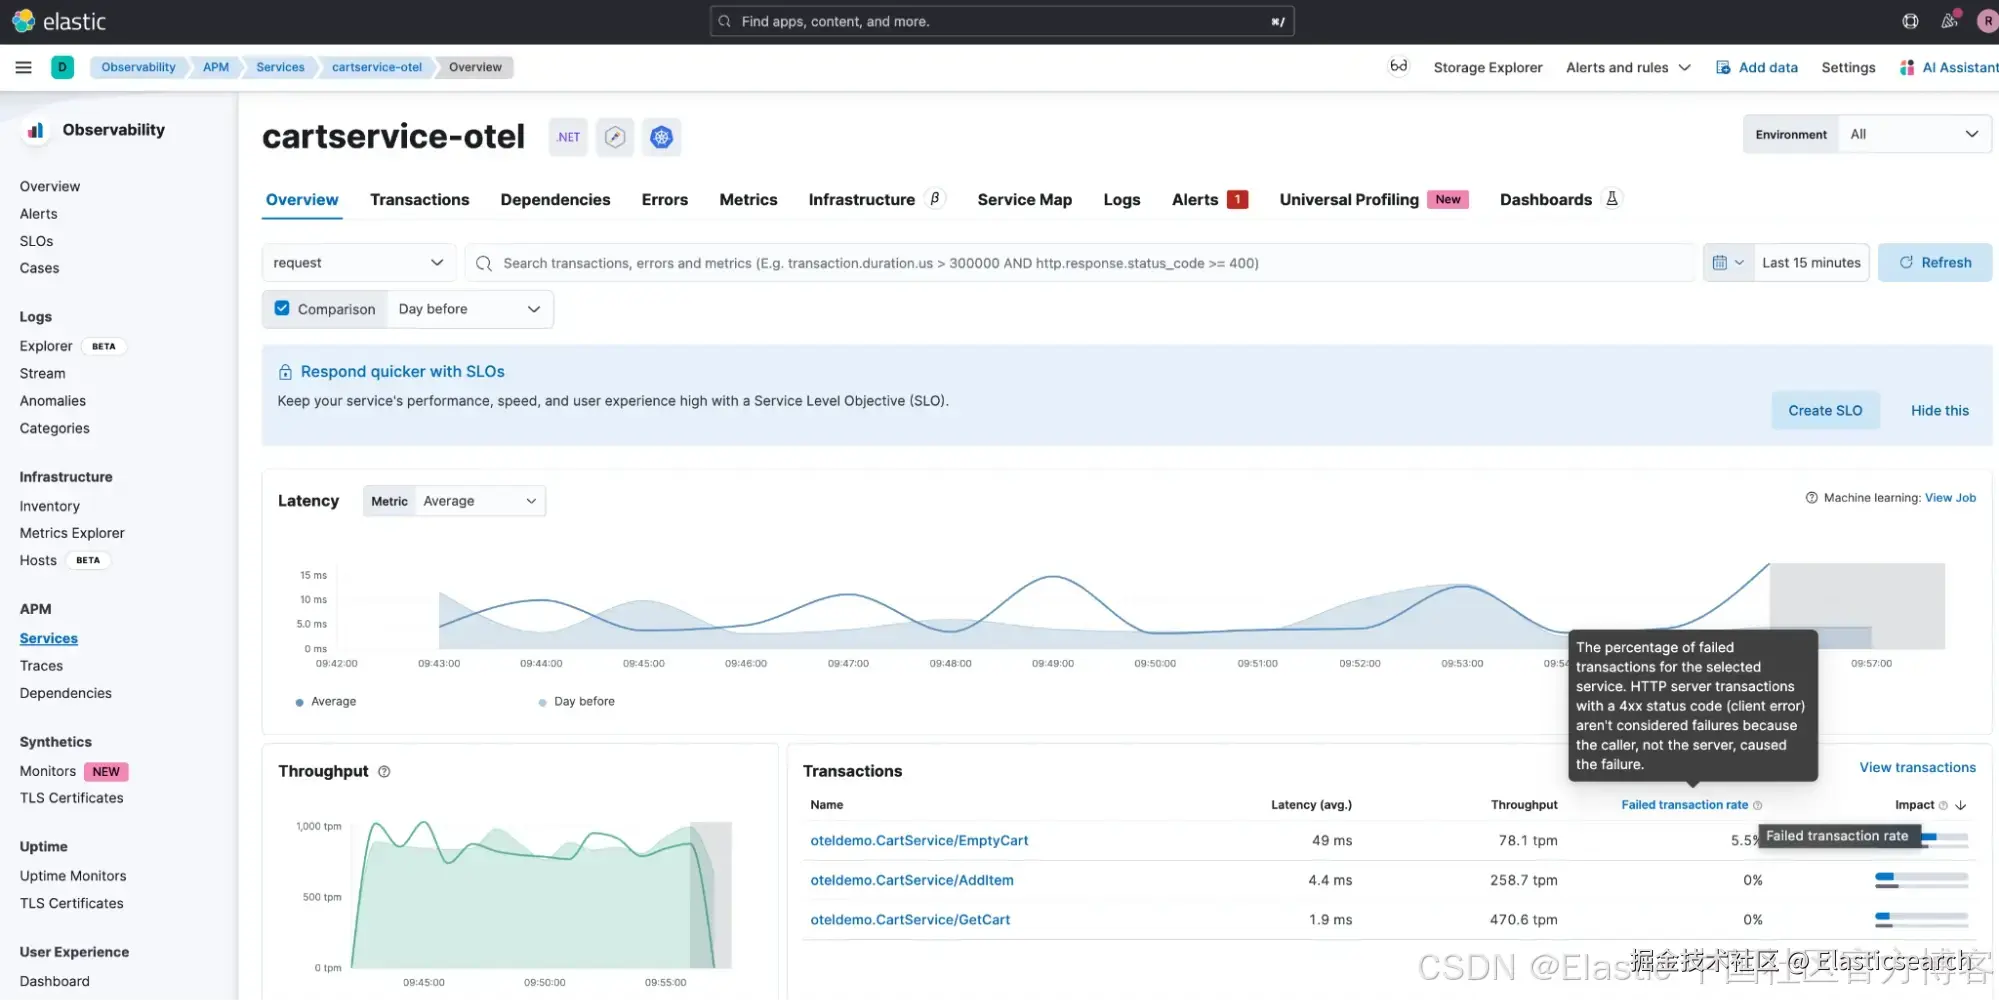Image resolution: width=1999 pixels, height=1001 pixels.
Task: Open the calendar quick date picker
Action: click(1728, 263)
